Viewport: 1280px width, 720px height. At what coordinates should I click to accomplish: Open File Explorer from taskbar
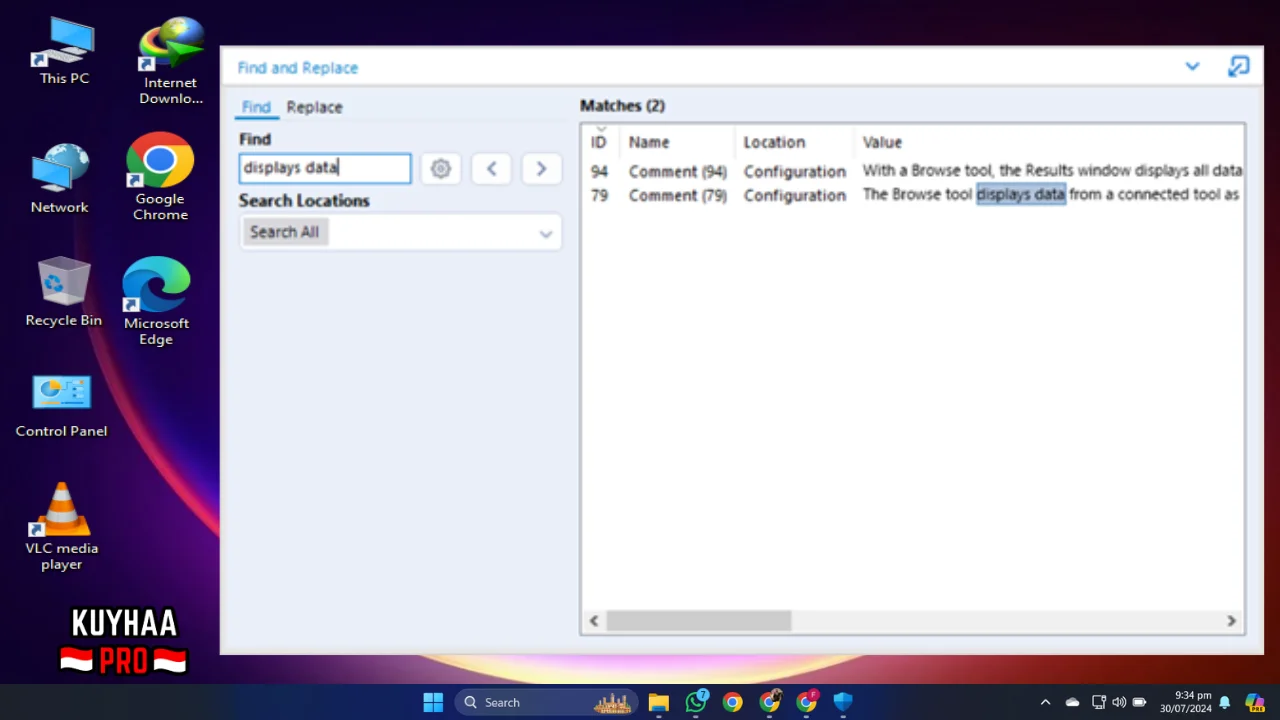click(x=658, y=702)
